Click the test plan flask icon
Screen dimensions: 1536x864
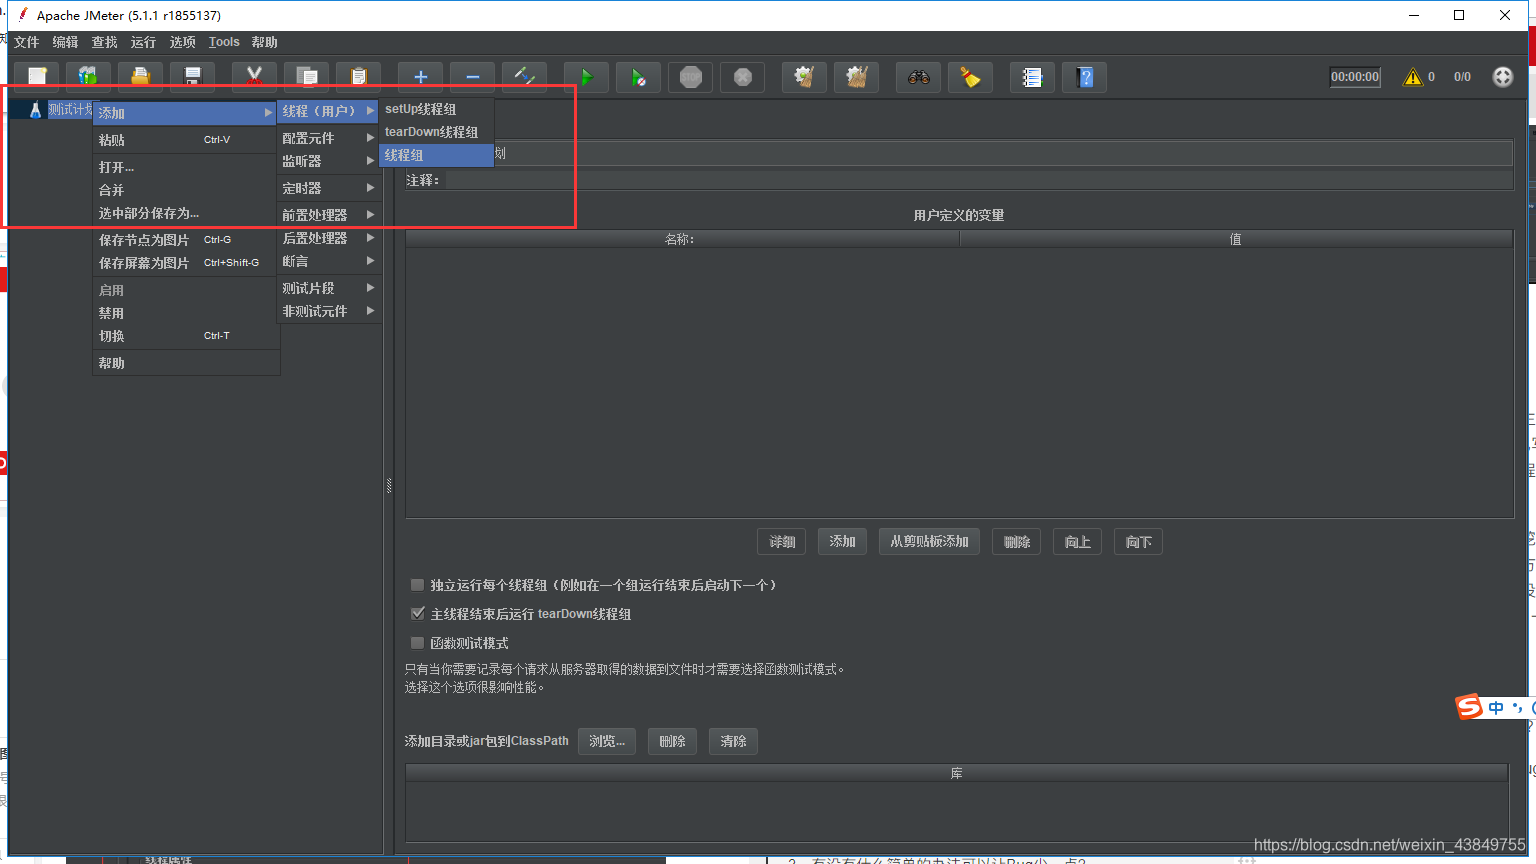(35, 109)
